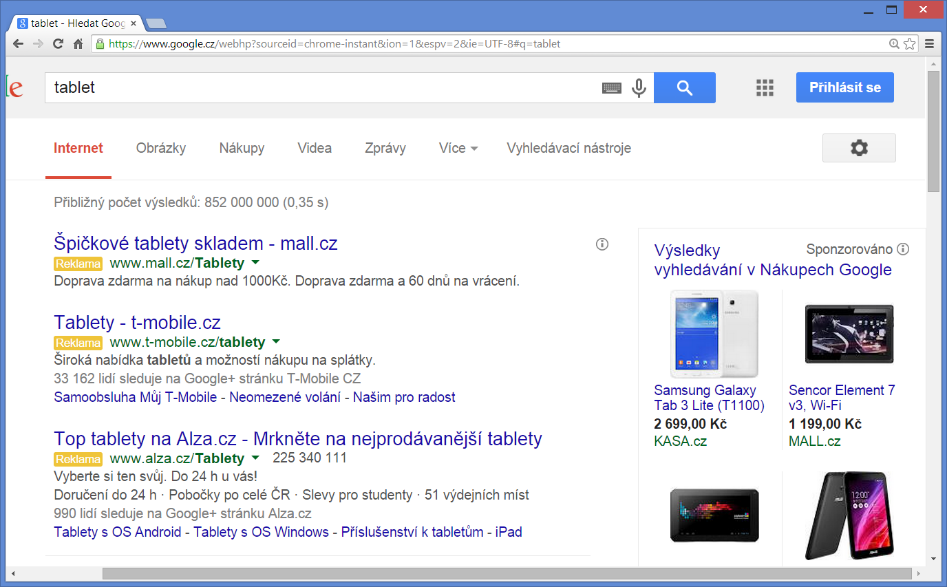Click the MALL.cz seller name
The width and height of the screenshot is (947, 587).
(814, 441)
